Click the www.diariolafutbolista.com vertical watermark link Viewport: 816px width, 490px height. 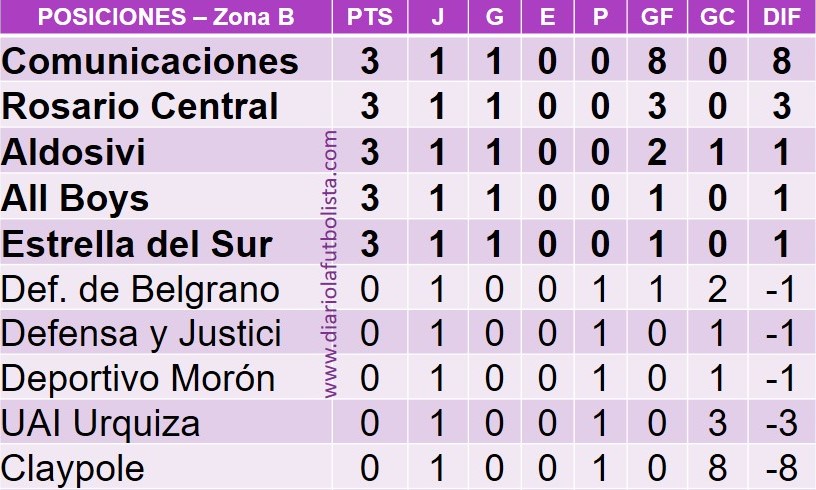[331, 265]
